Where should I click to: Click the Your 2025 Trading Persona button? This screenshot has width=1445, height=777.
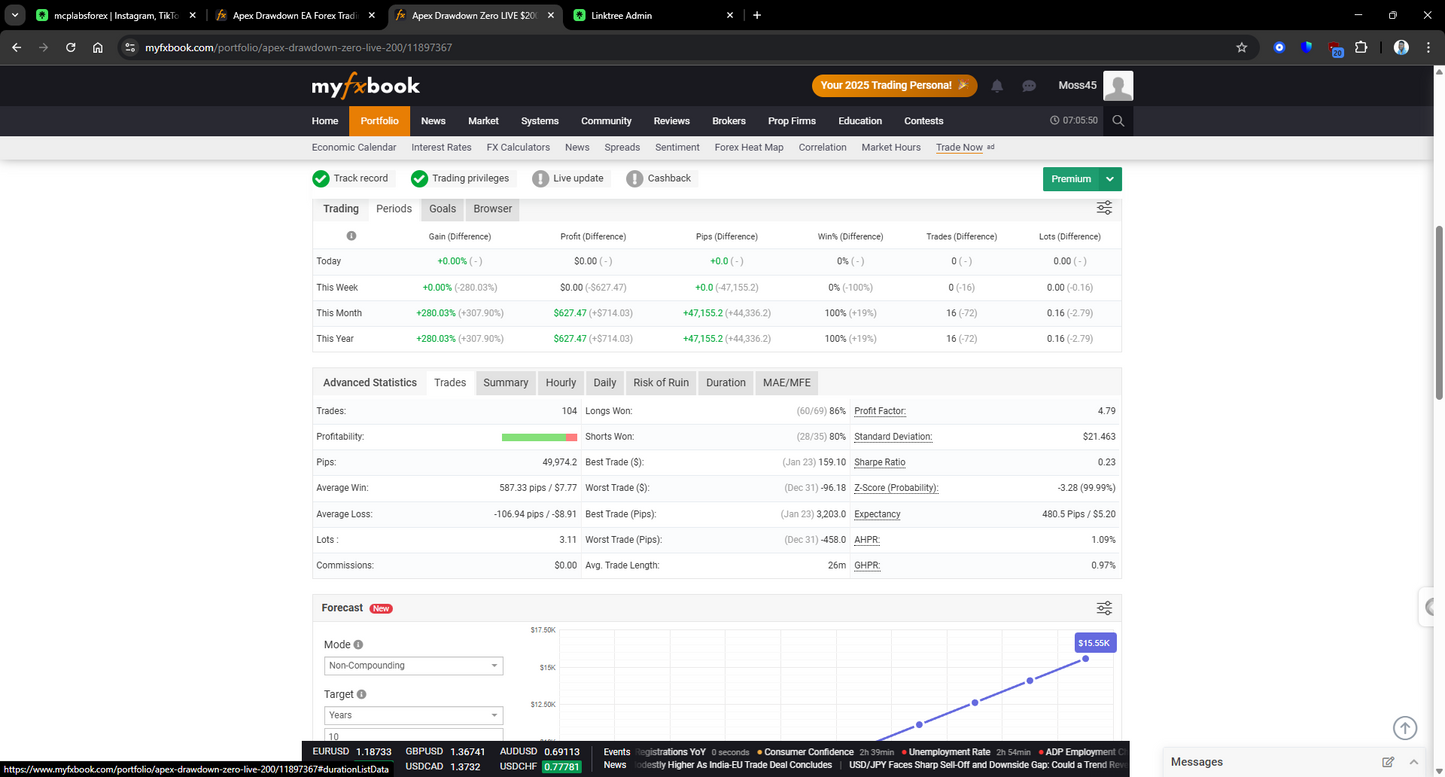tap(894, 86)
